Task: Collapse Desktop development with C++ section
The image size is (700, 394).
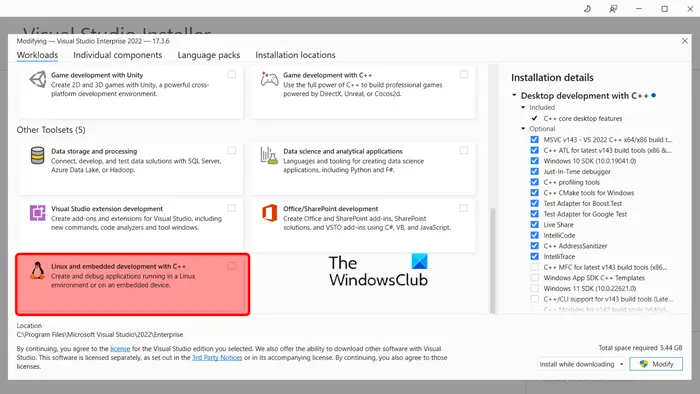Action: 514,95
